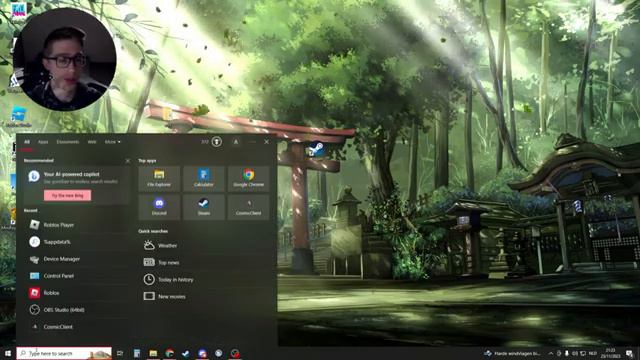Run the Weather quick search
The width and height of the screenshot is (640, 360).
click(204, 246)
